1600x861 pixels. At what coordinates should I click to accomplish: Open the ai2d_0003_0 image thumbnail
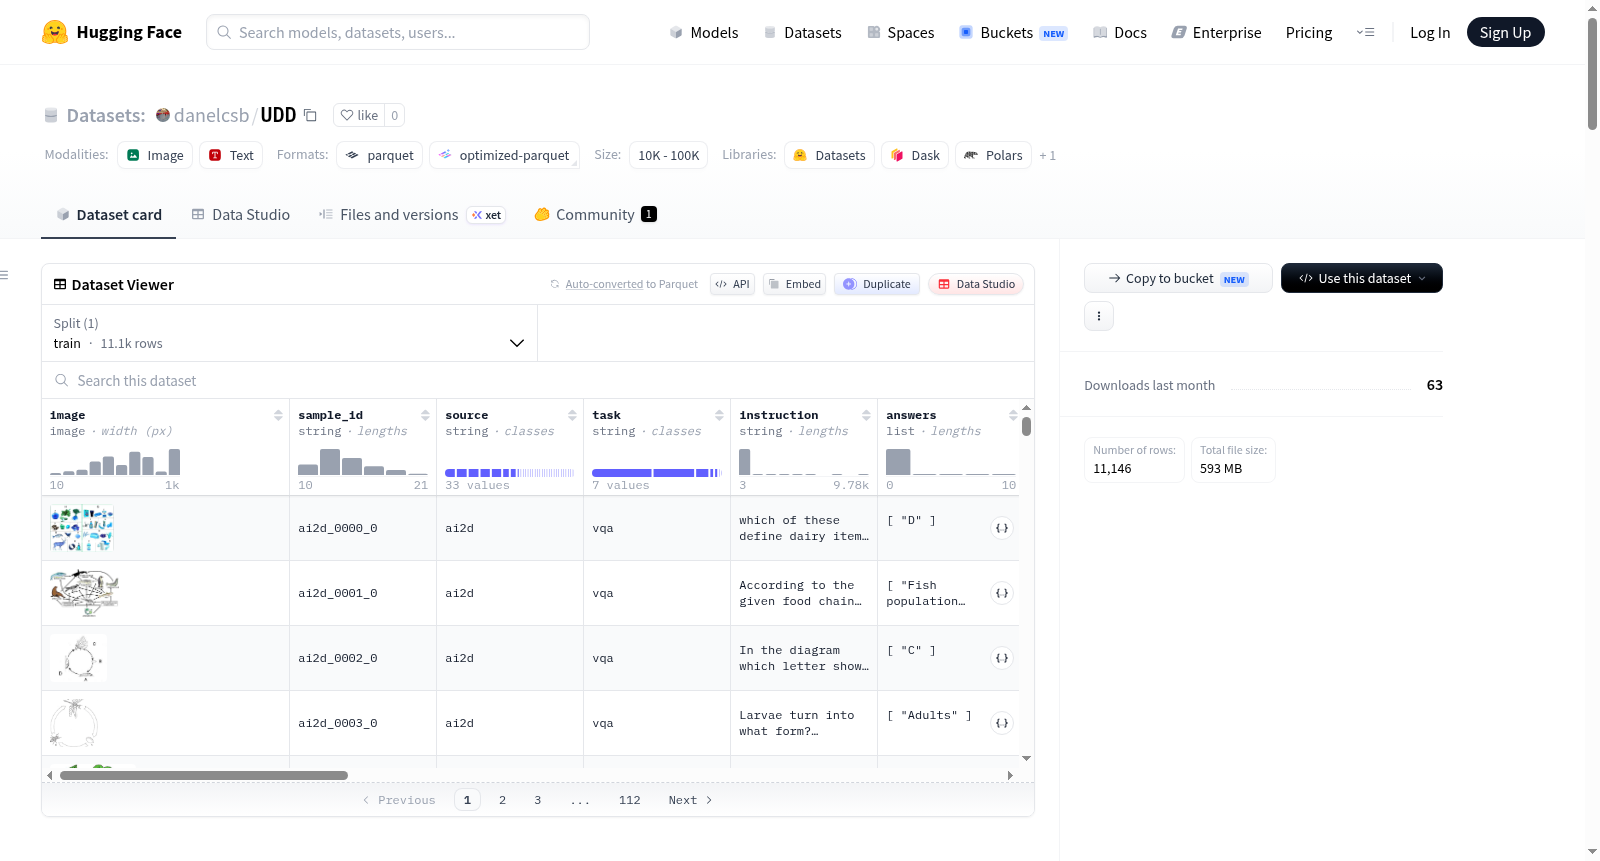[75, 723]
